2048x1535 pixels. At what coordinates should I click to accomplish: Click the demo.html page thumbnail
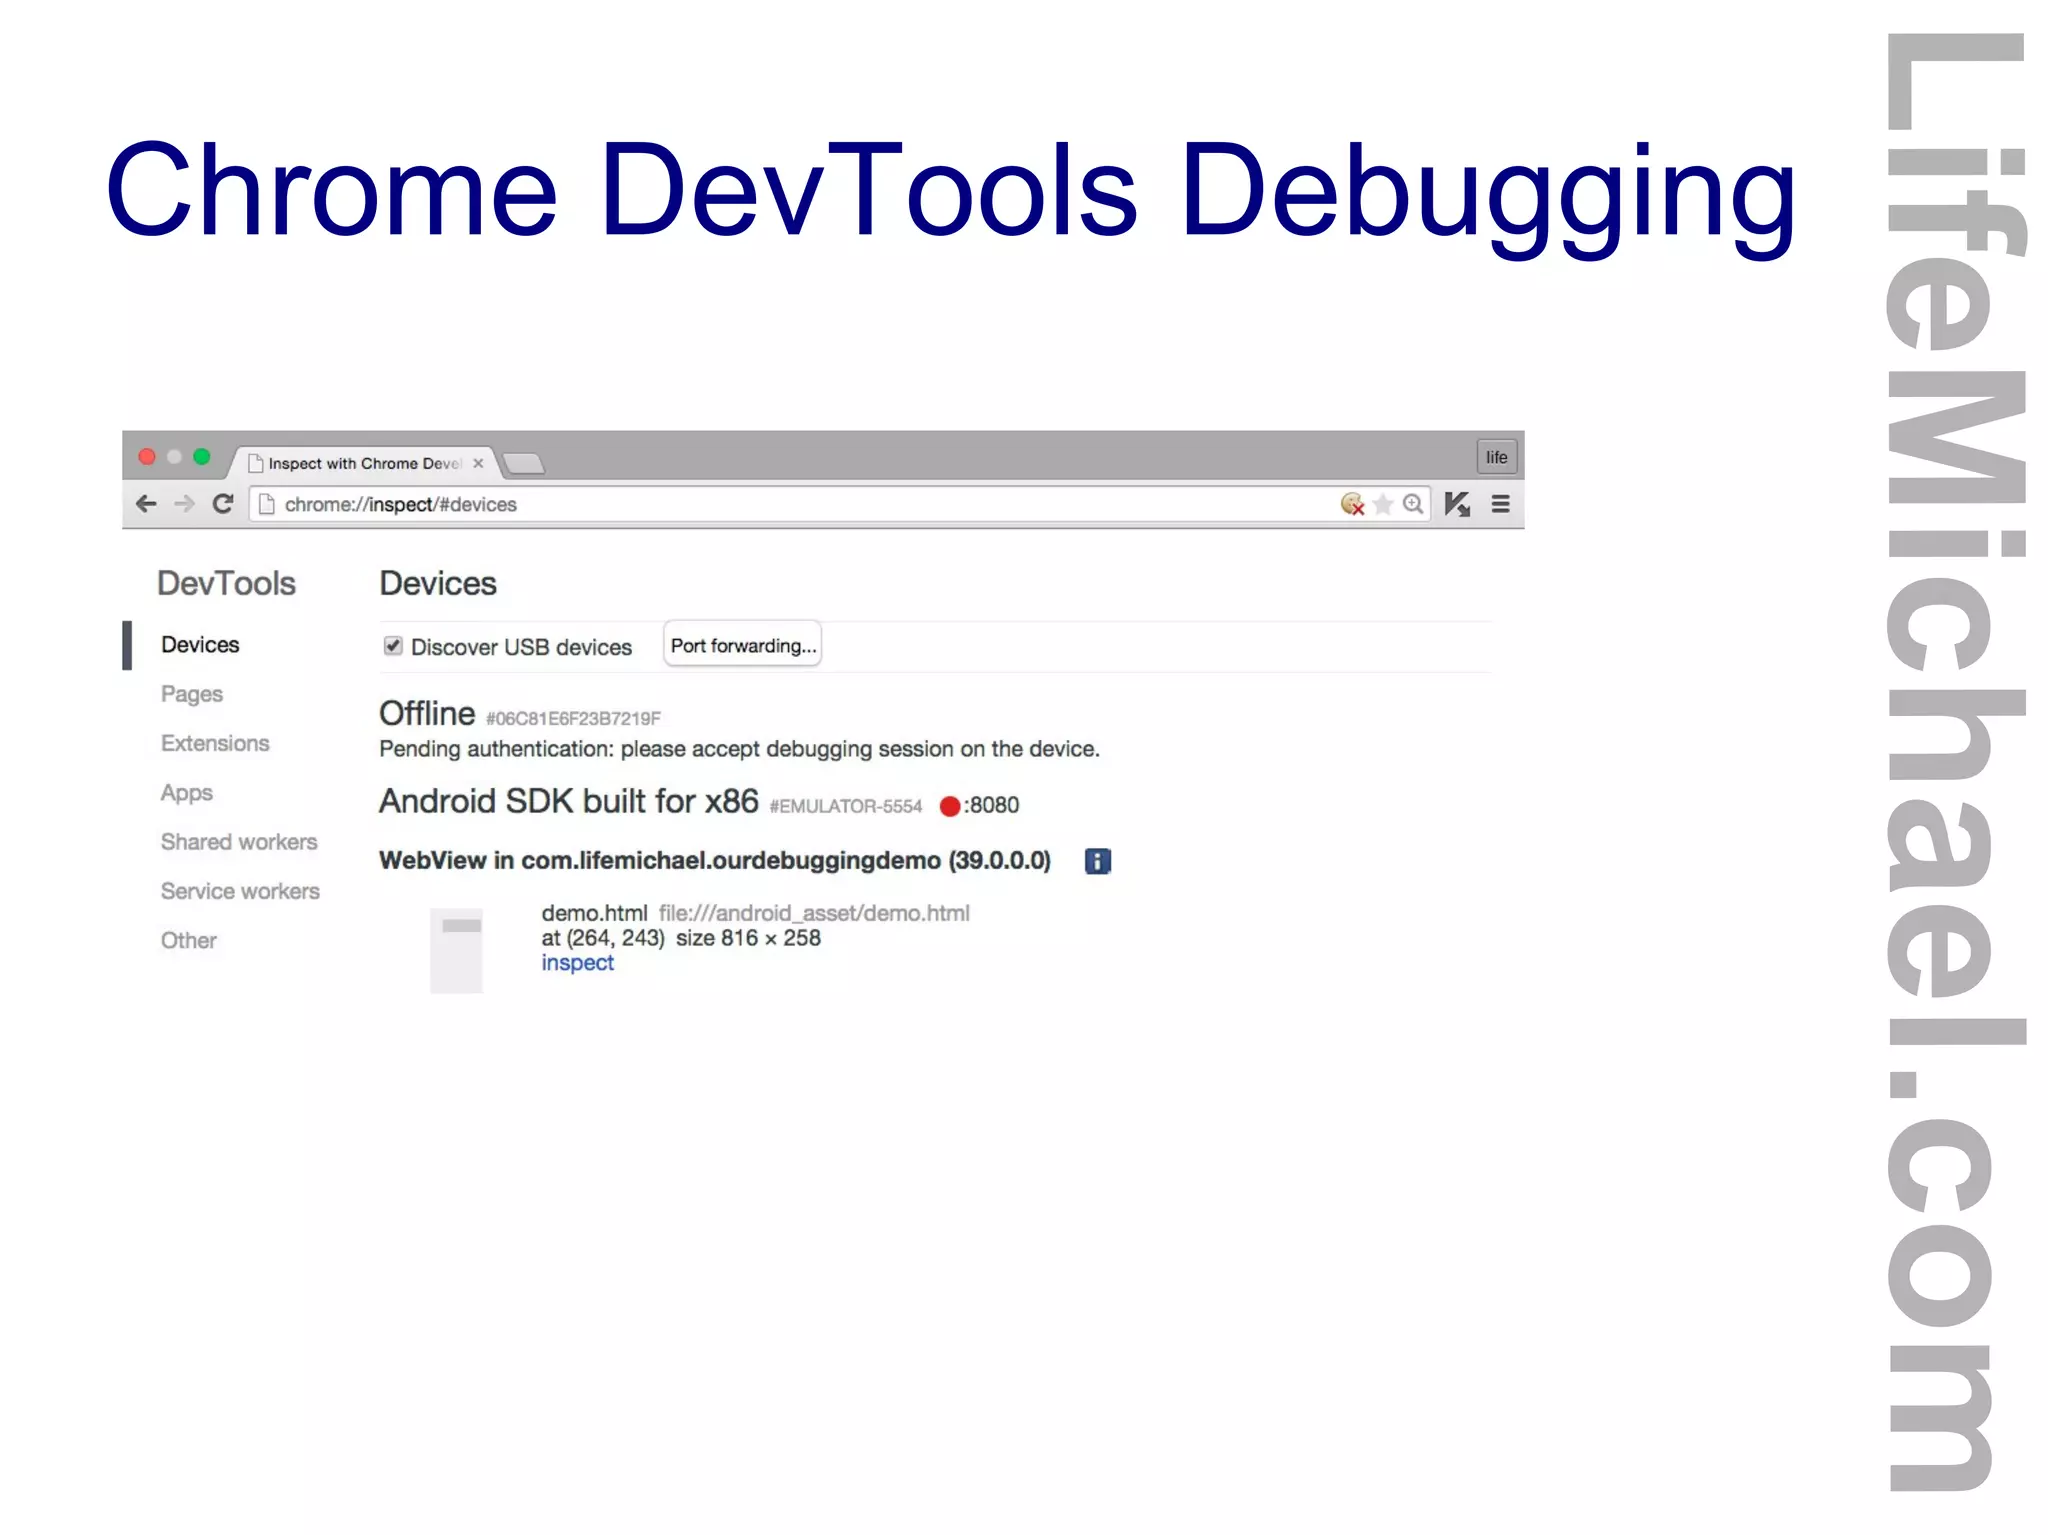[456, 950]
